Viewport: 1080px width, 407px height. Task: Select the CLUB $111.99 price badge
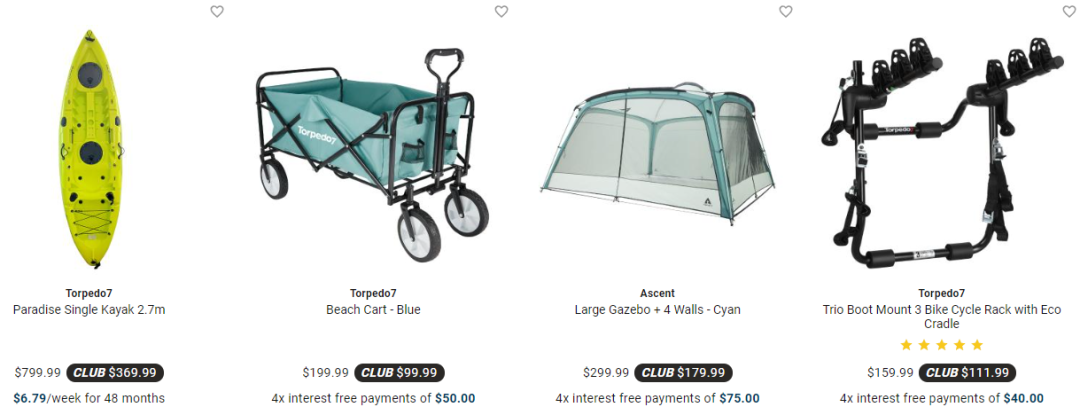point(967,373)
